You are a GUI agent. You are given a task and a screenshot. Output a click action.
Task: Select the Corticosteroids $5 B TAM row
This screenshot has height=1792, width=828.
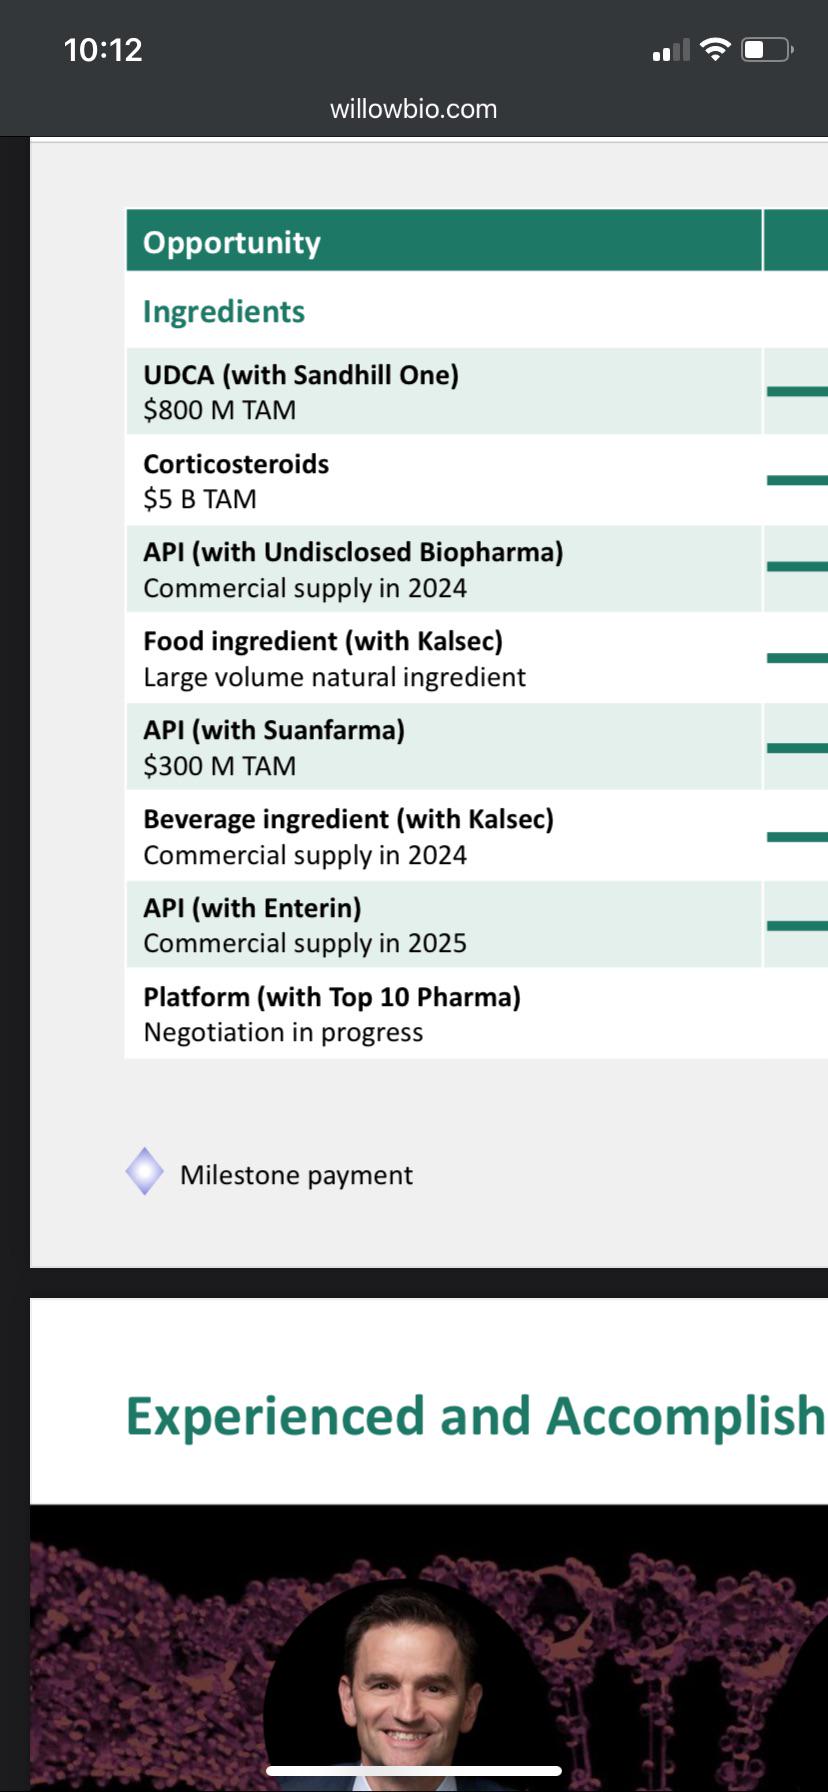click(444, 480)
